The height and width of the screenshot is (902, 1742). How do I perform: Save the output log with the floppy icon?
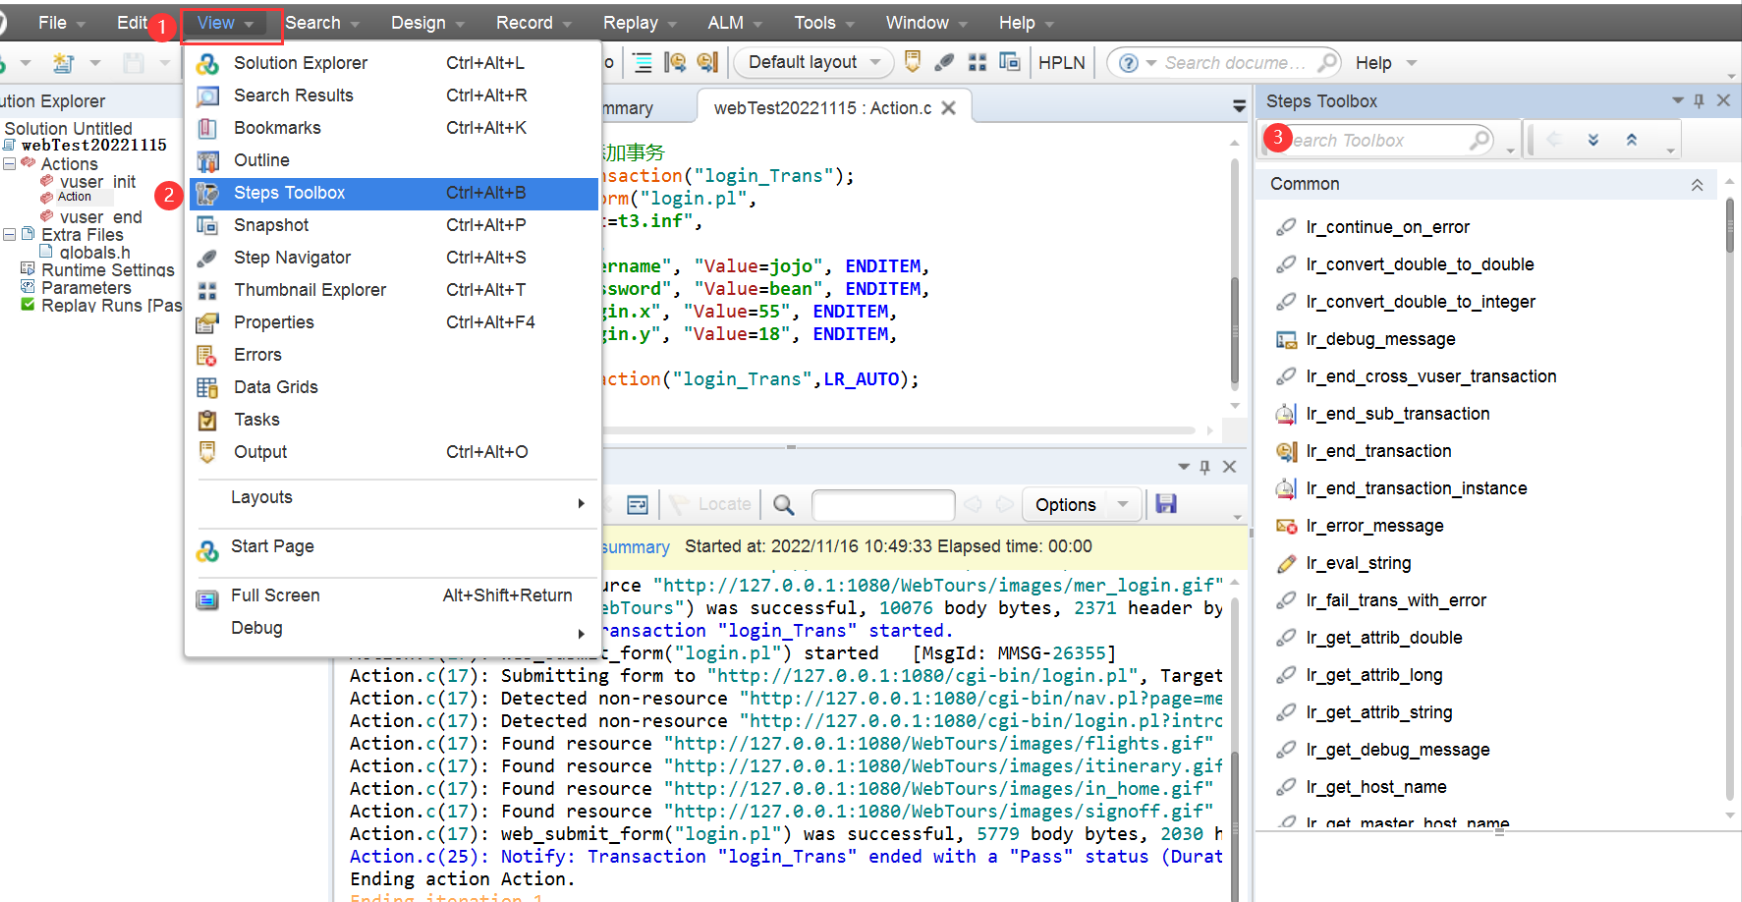[1166, 504]
